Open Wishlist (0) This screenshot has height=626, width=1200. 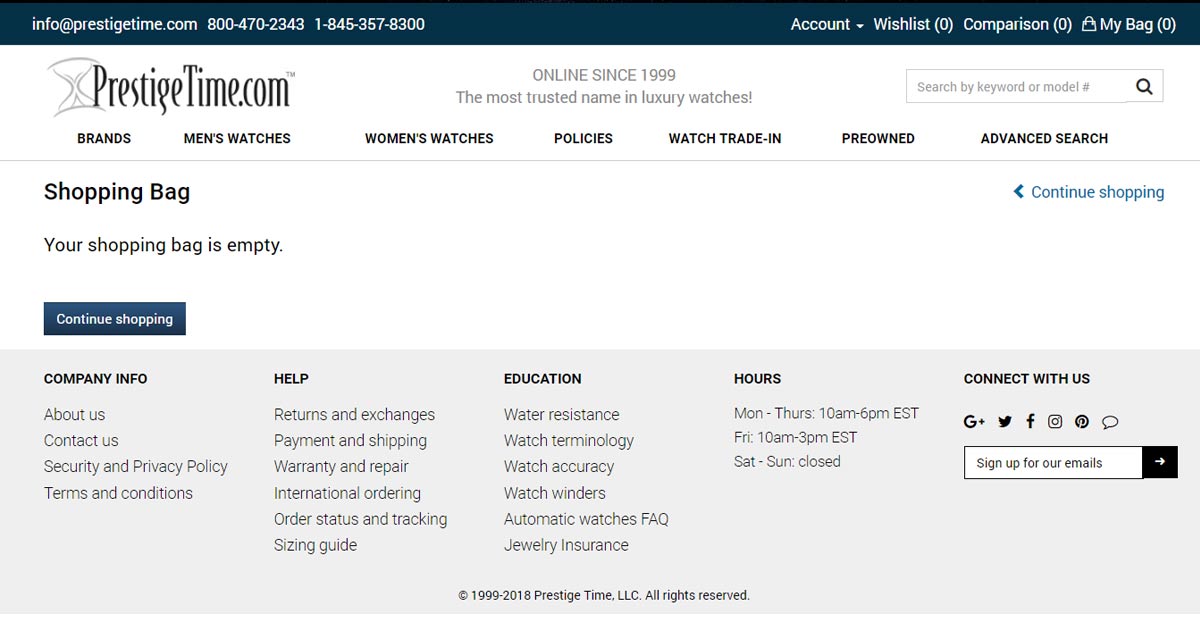tap(913, 24)
